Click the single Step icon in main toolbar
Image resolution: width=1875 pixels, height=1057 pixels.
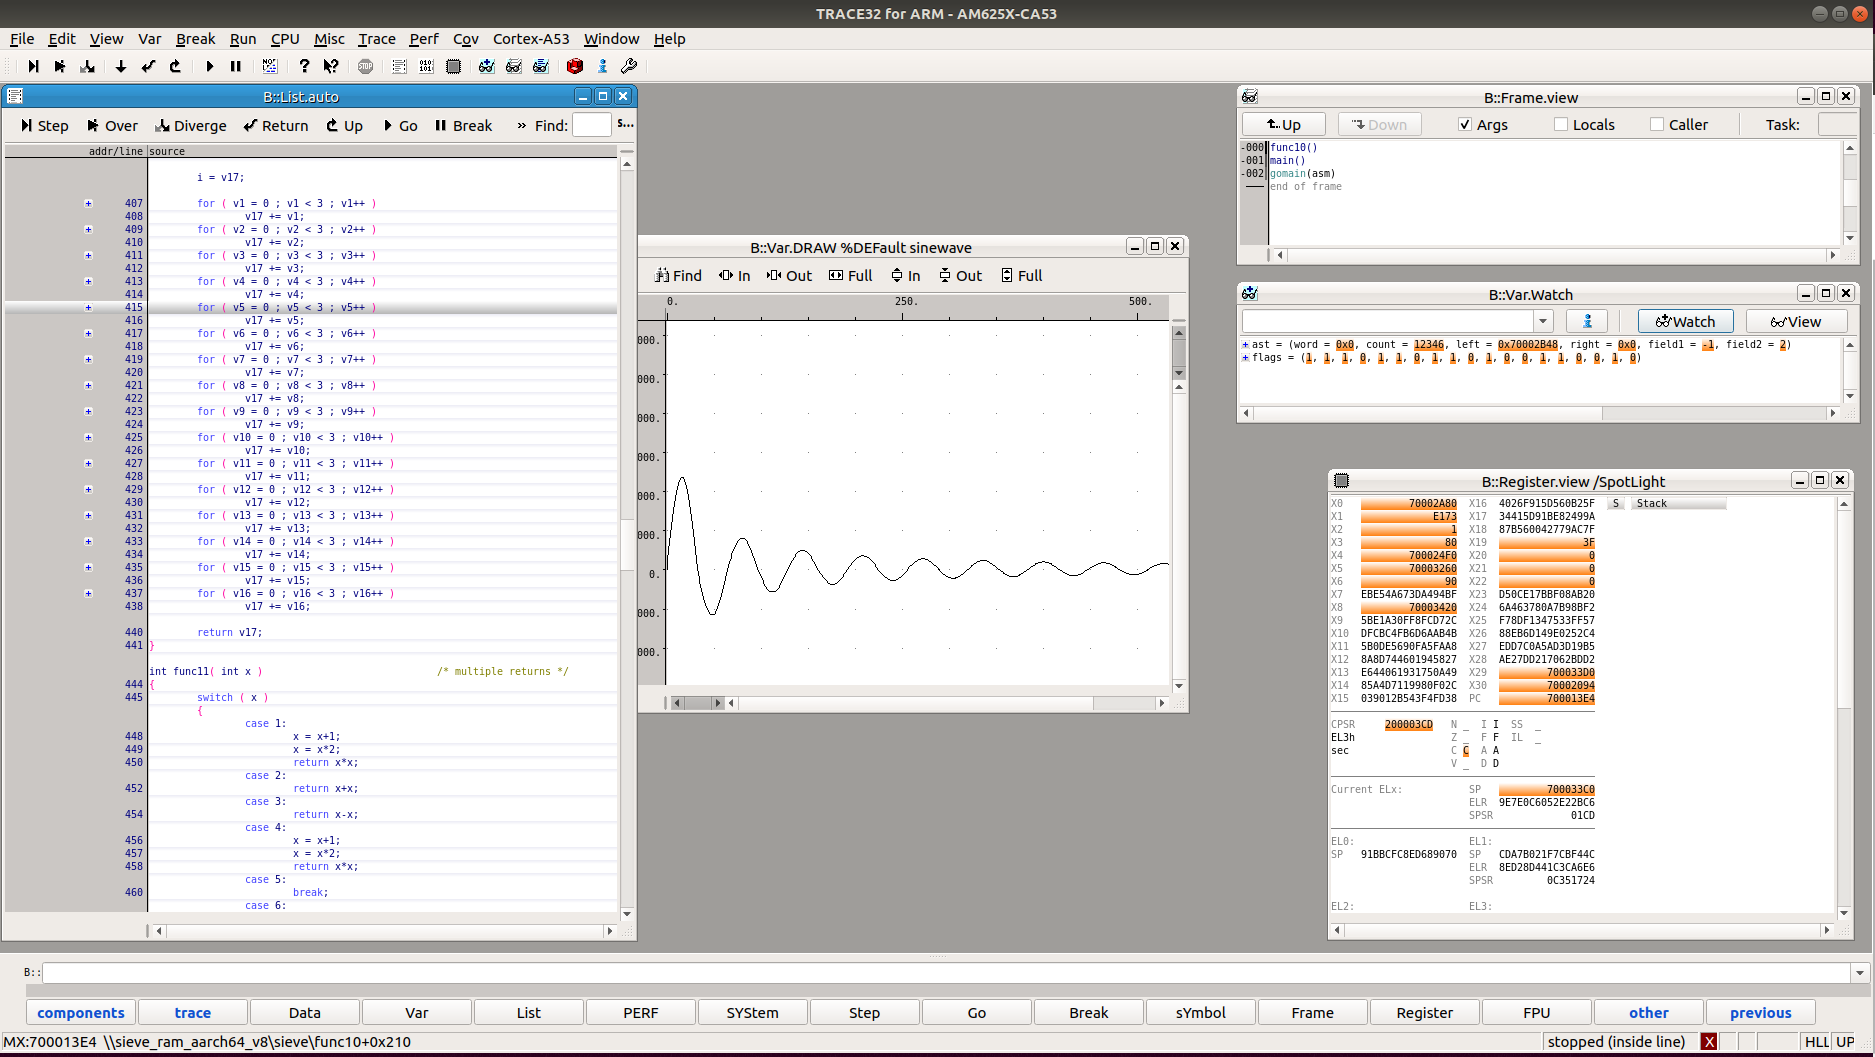click(33, 66)
